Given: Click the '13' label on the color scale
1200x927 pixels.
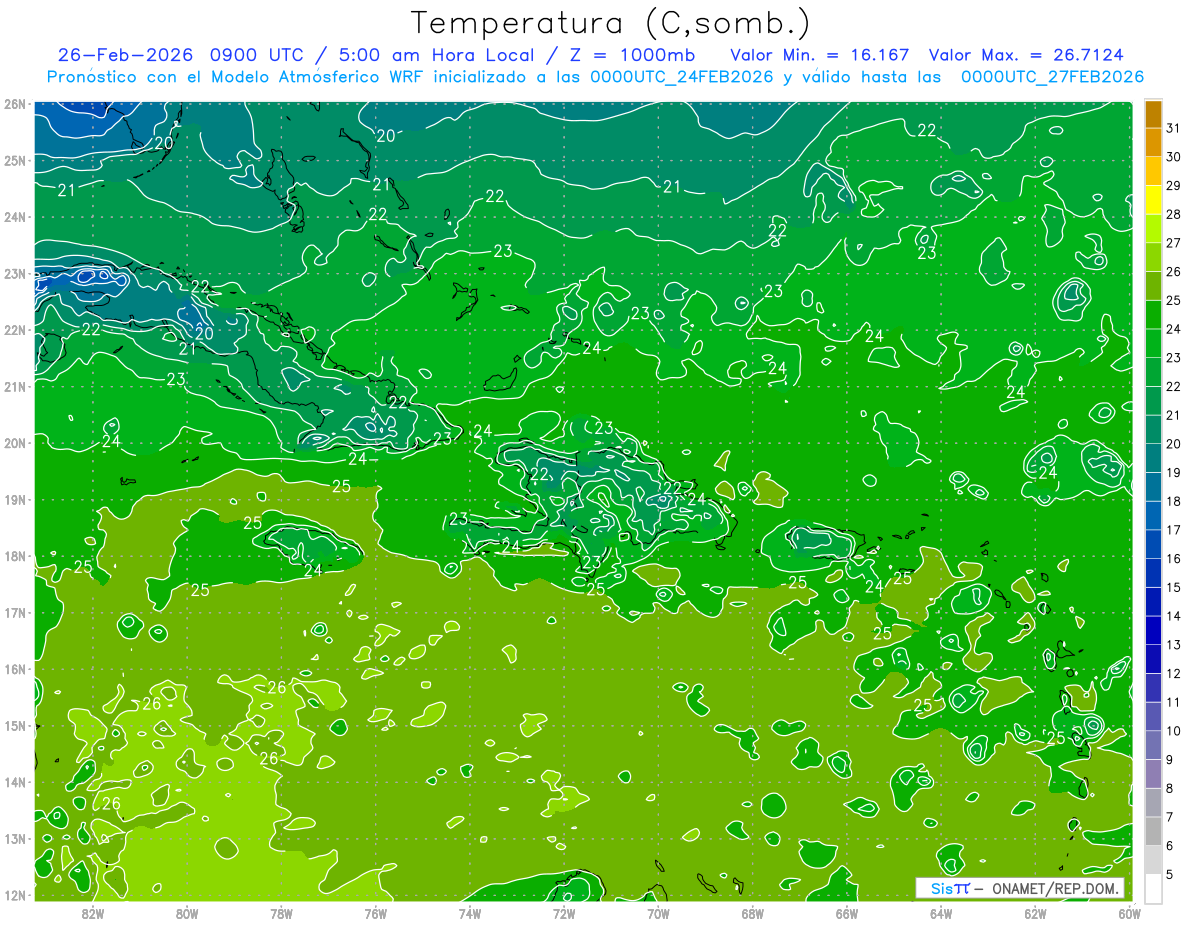Looking at the screenshot, I should click(x=1174, y=645).
